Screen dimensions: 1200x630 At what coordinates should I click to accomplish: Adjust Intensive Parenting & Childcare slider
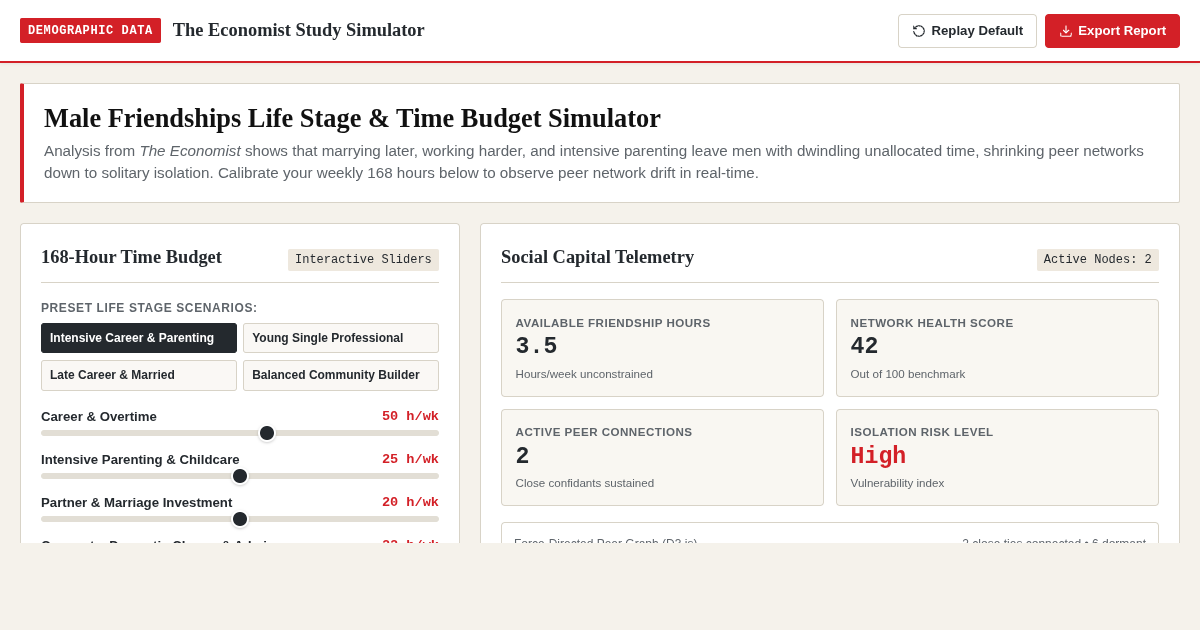(x=240, y=476)
